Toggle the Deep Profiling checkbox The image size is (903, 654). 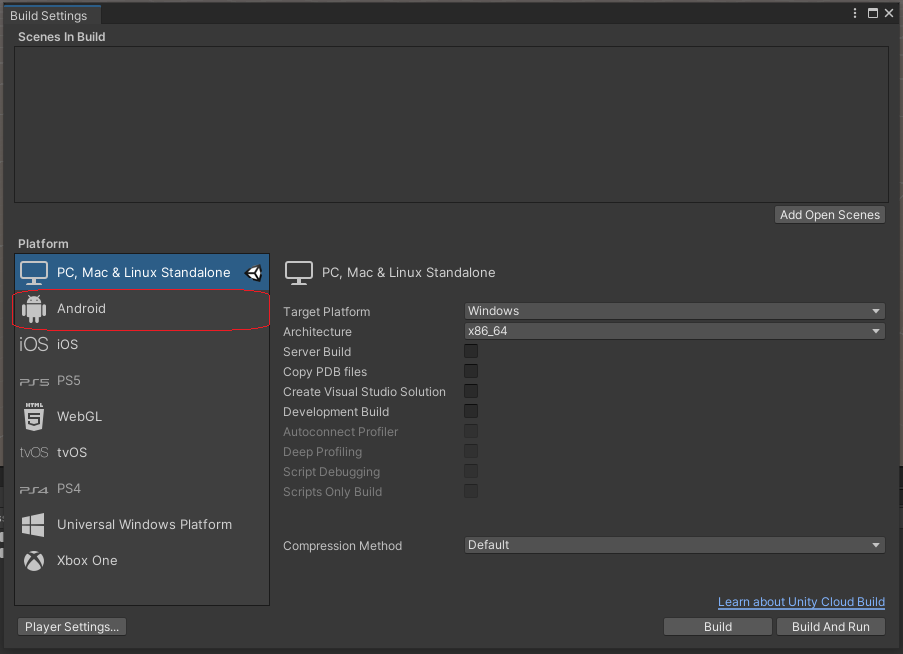pos(471,451)
